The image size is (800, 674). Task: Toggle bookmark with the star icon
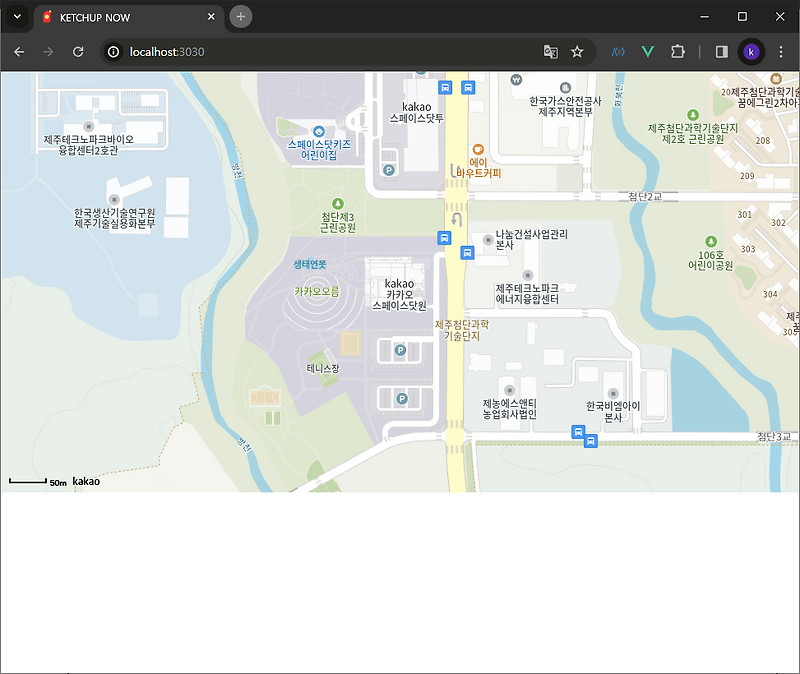[579, 51]
